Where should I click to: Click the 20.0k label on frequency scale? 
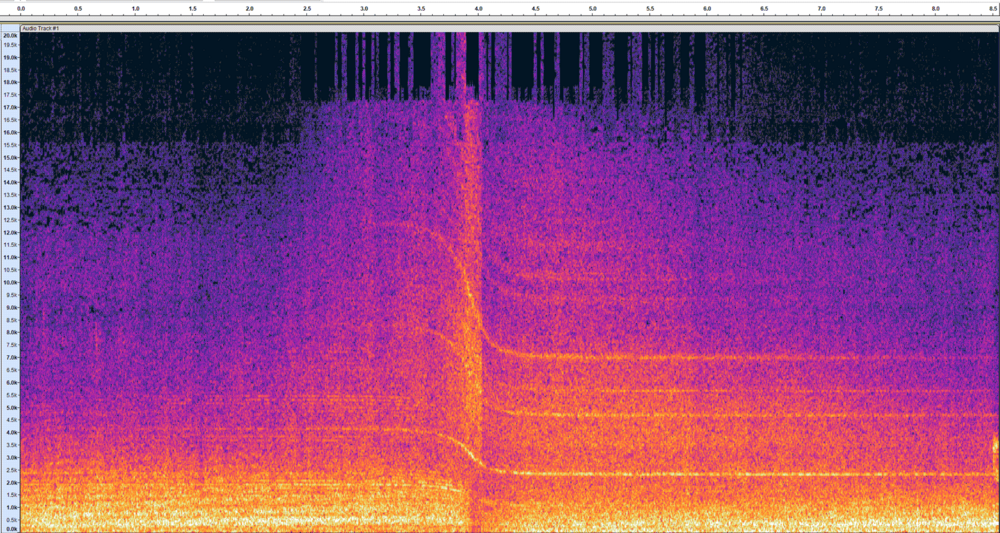[10, 36]
